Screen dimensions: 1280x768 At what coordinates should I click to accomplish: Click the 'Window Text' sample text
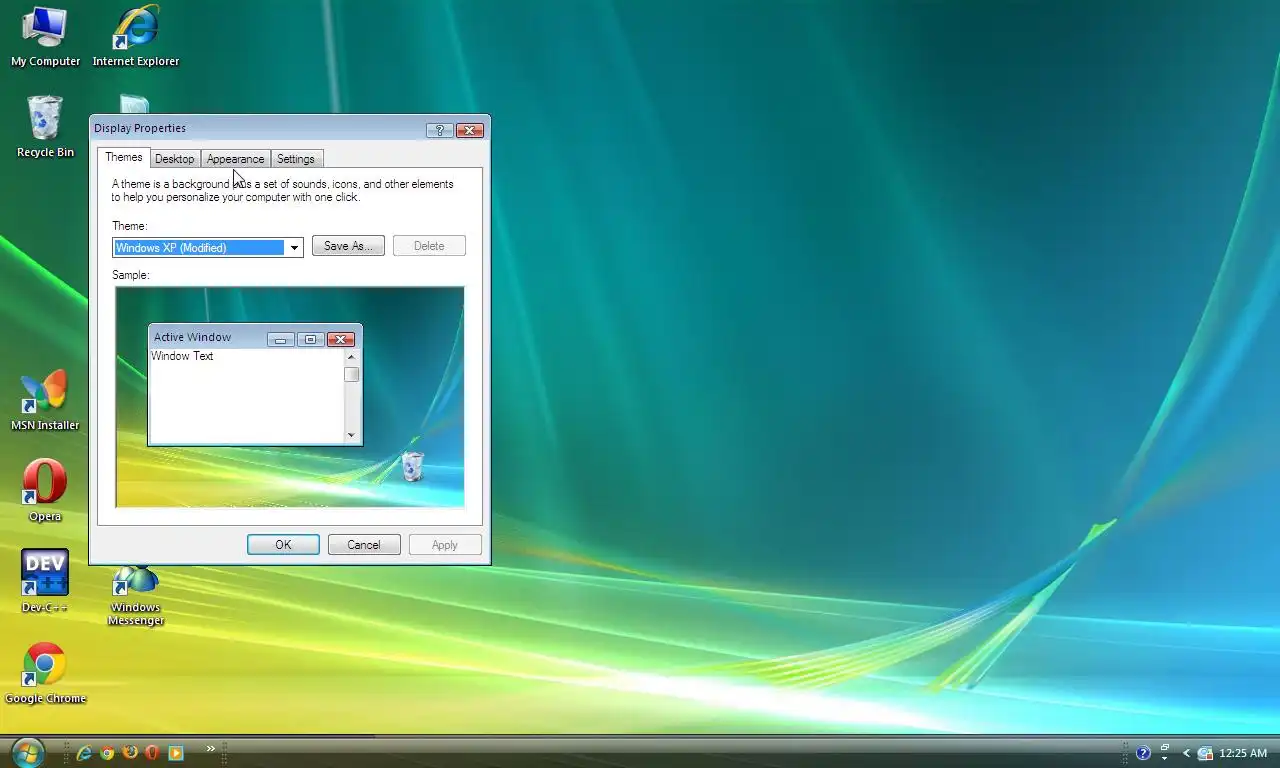pyautogui.click(x=182, y=356)
